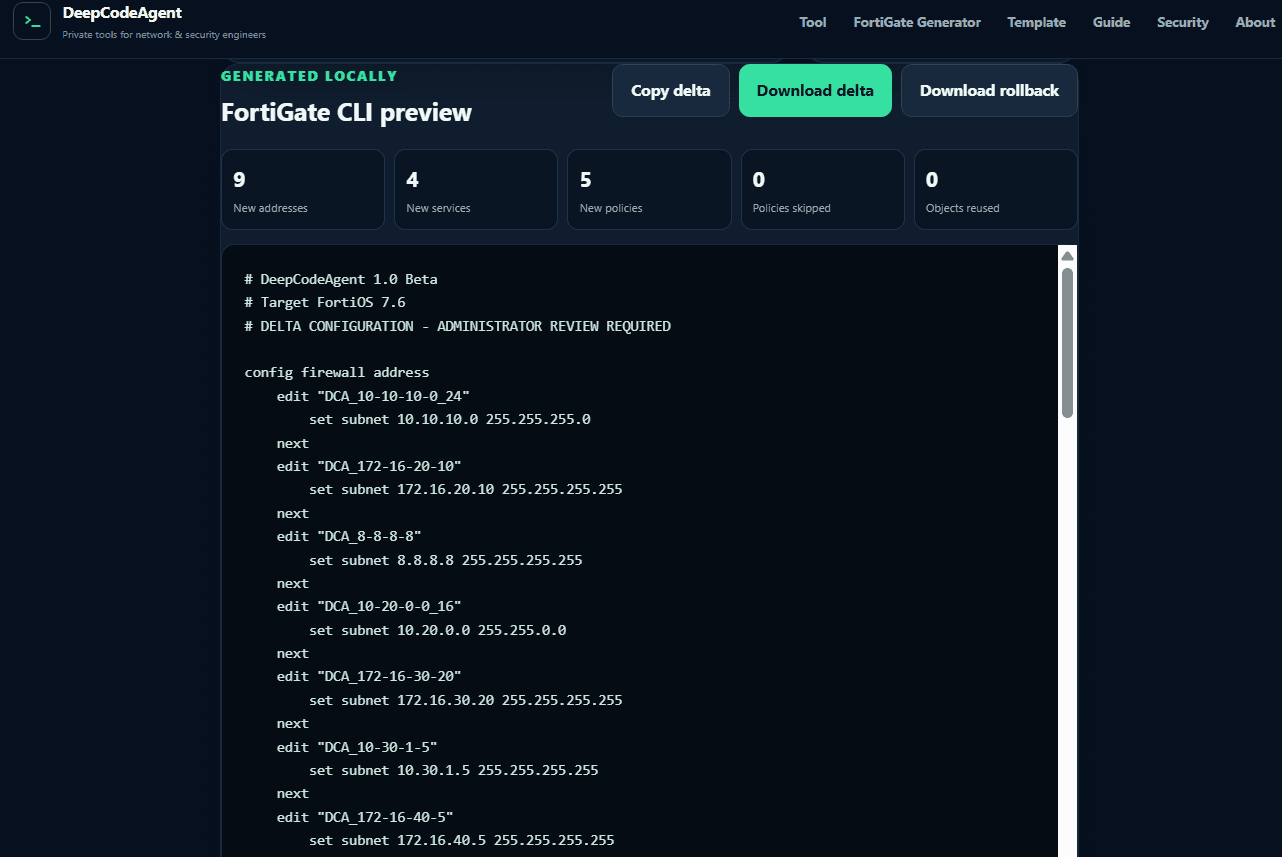Screen dimensions: 1282x857
Task: Open the FortiGate Generator page
Action: point(917,22)
